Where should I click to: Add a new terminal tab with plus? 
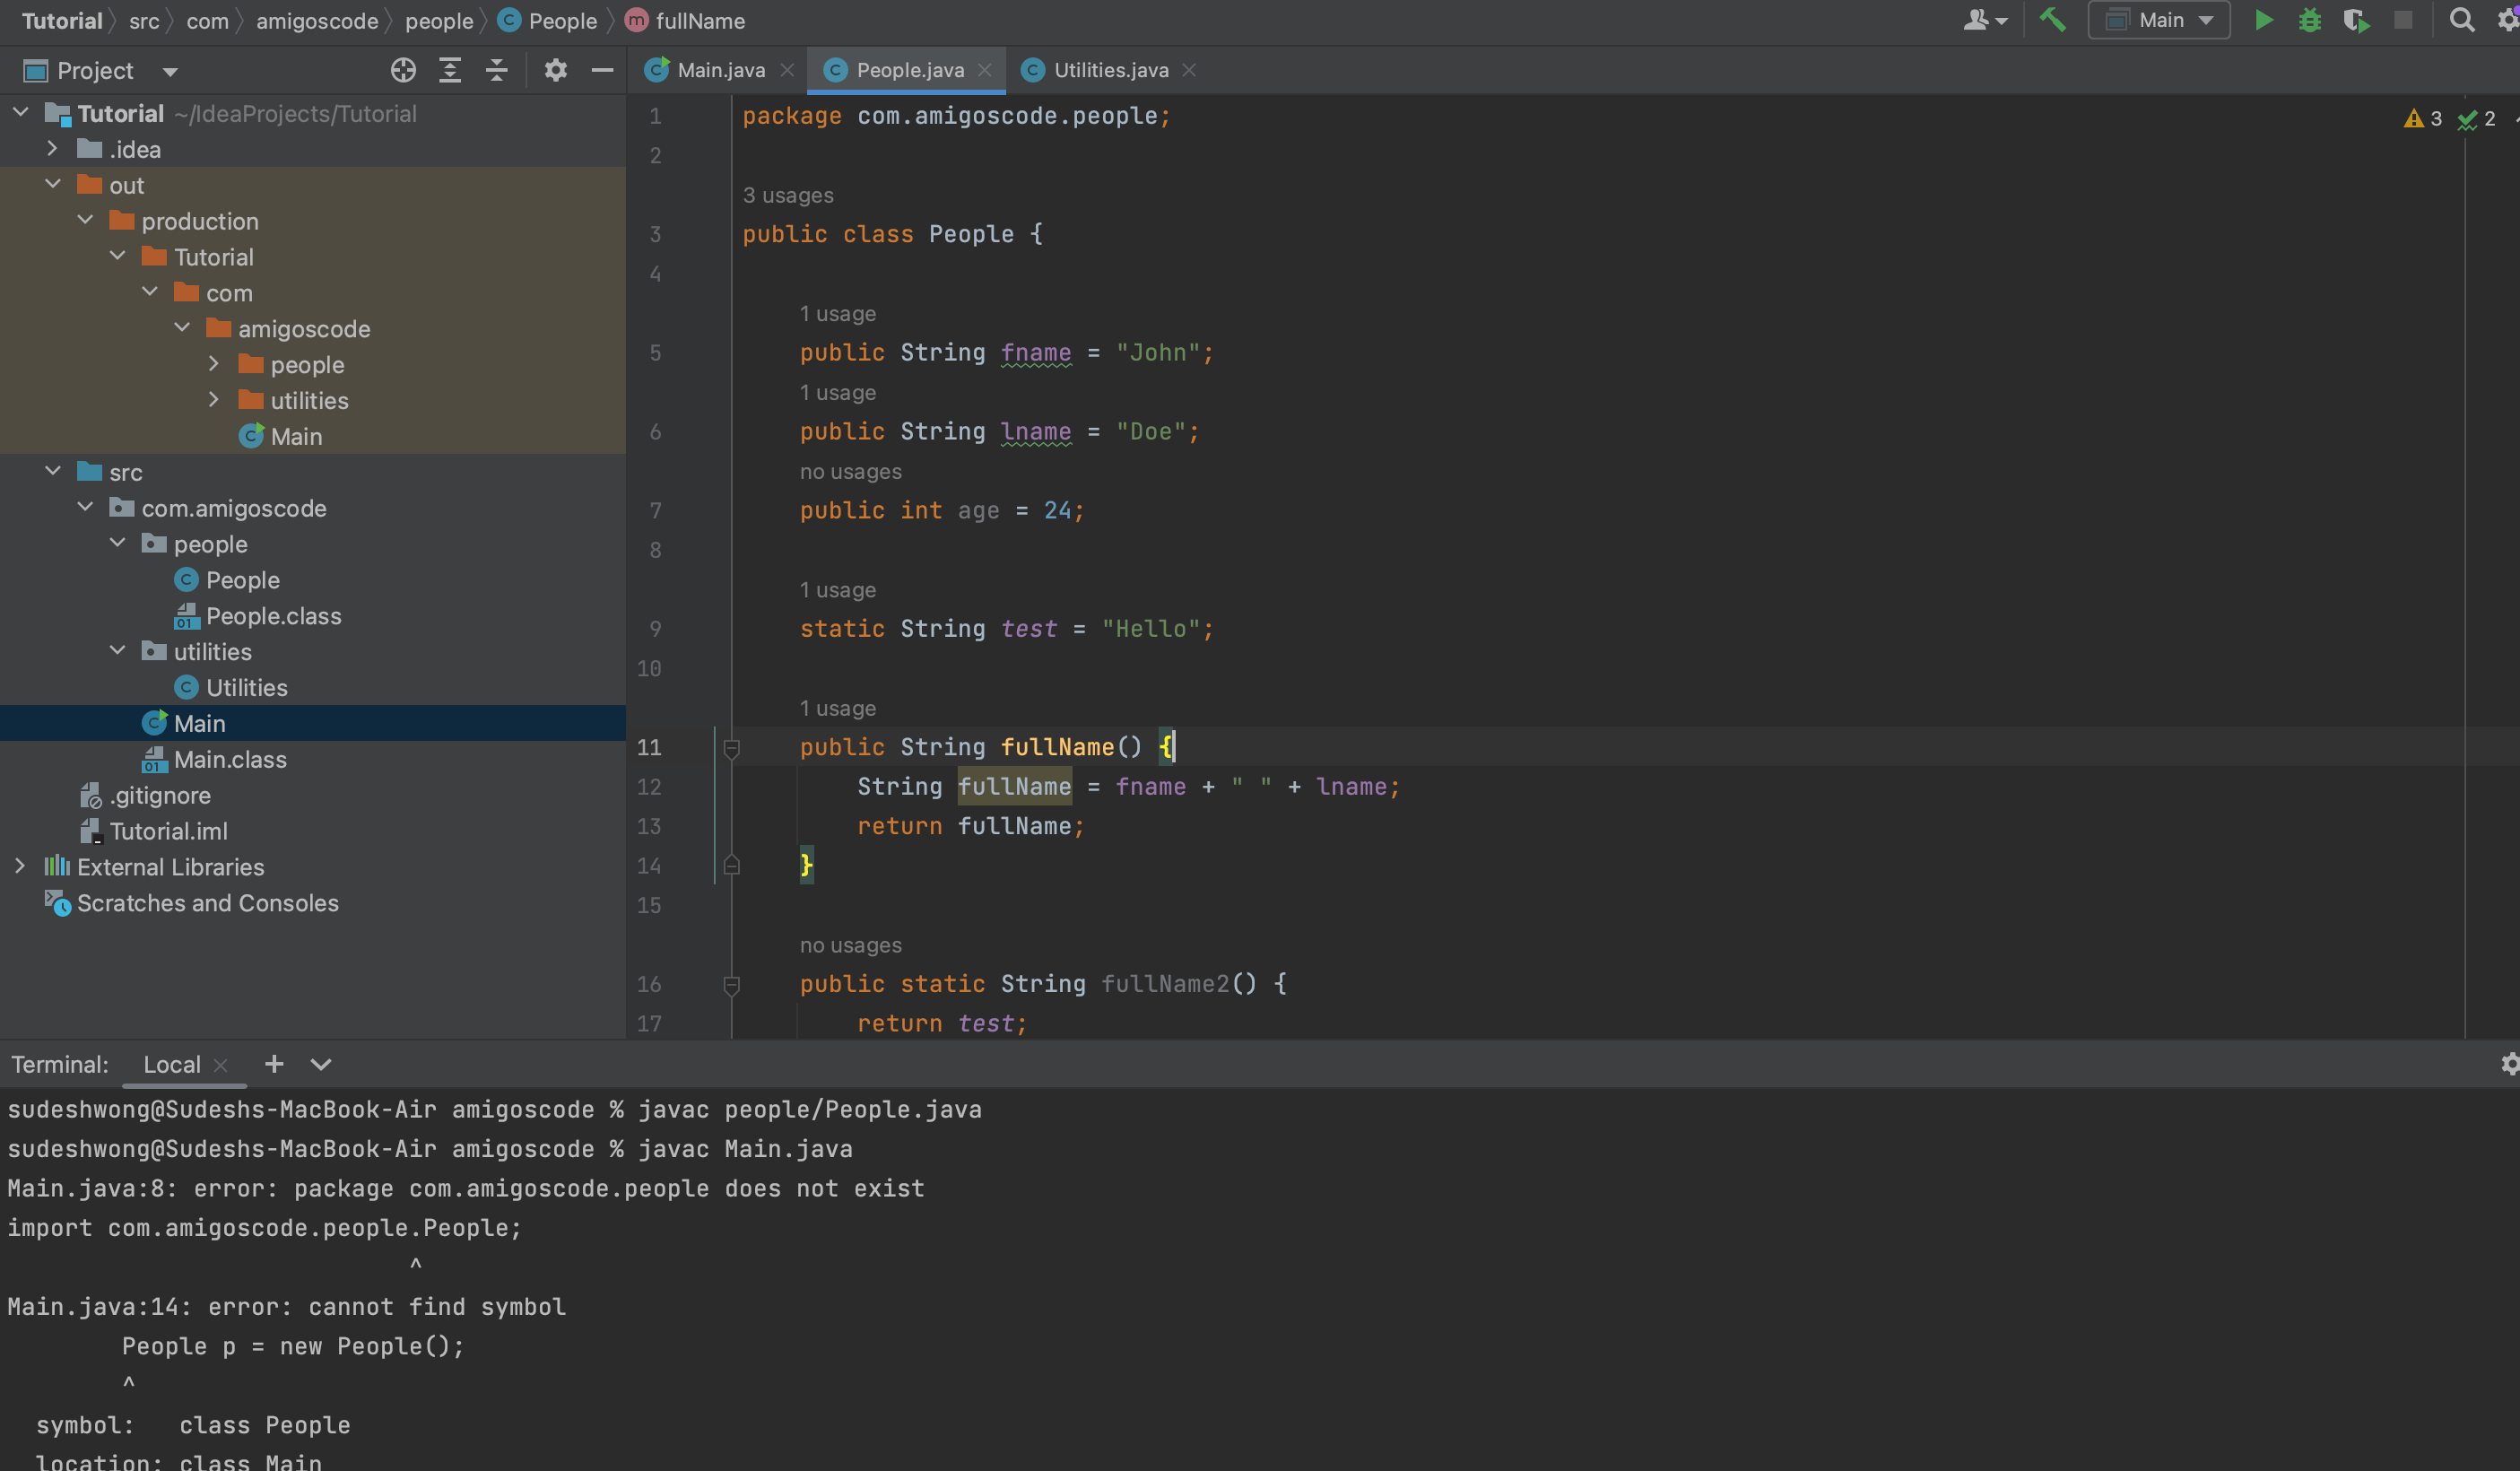point(274,1064)
